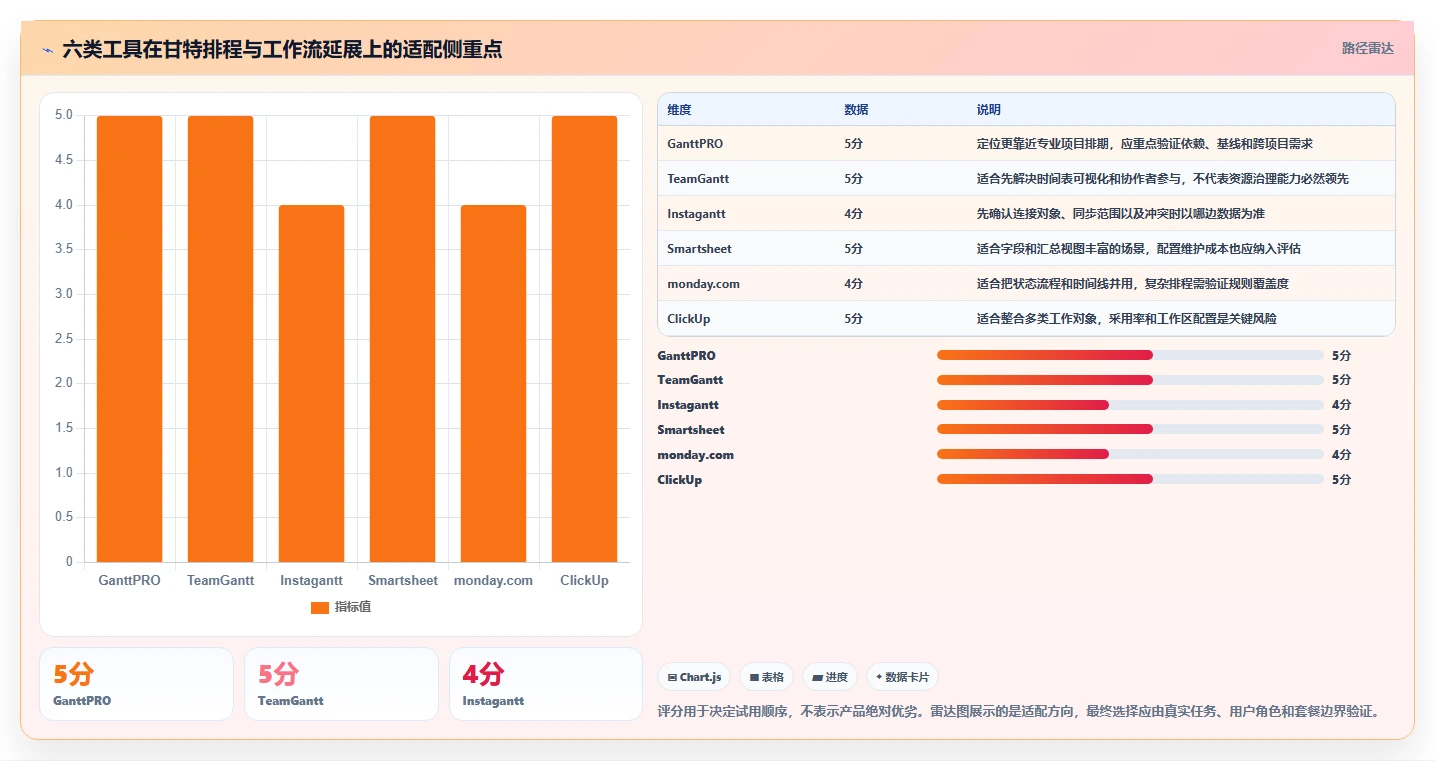
Task: Click the TeamGantt bar in the chart
Action: pos(220,339)
